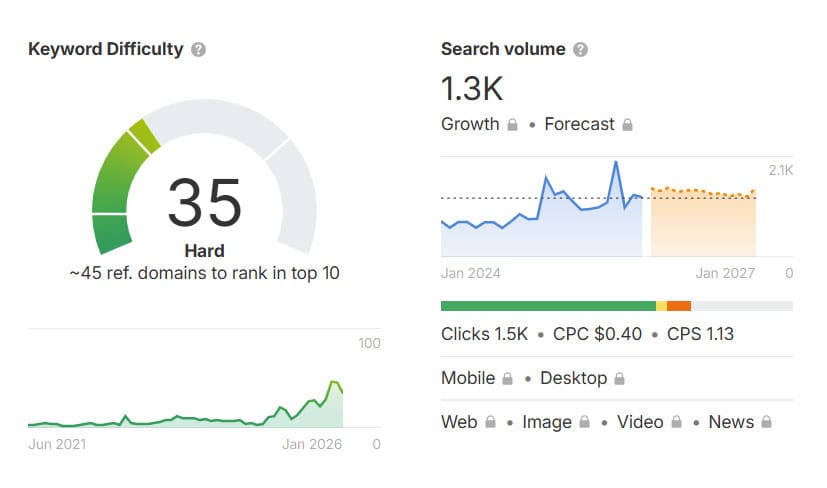
Task: Select the Video search type
Action: [640, 422]
